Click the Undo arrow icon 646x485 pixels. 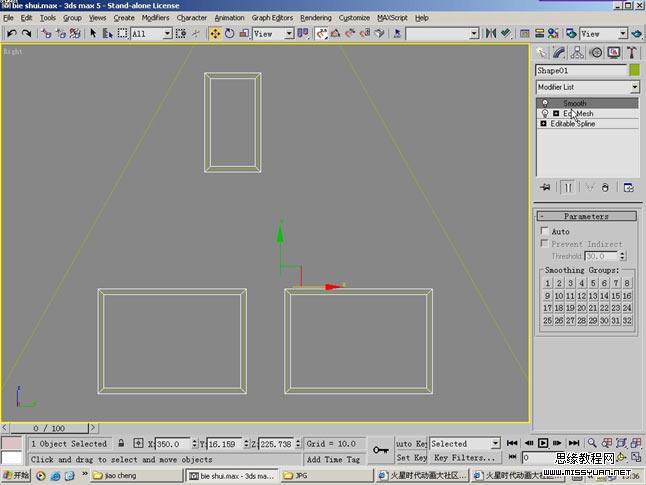click(x=12, y=33)
